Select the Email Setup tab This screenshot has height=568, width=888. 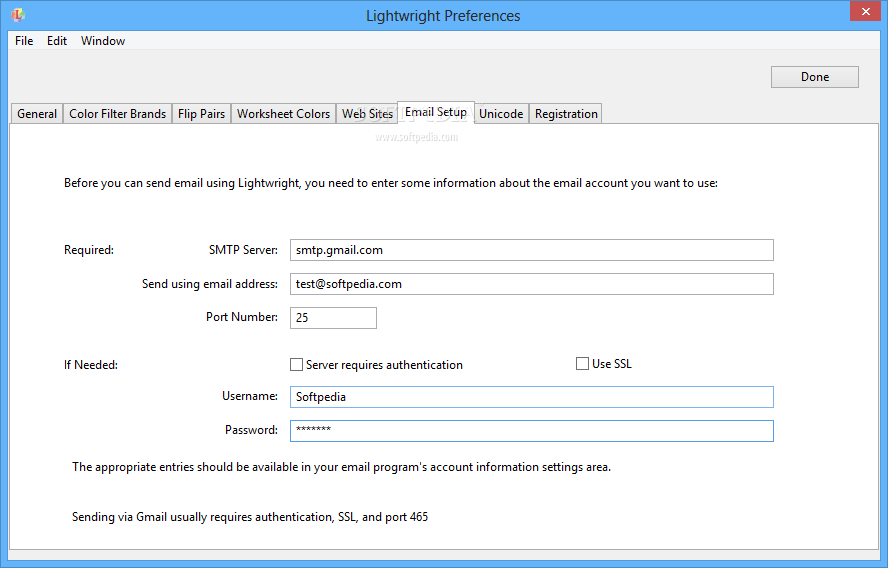coord(436,112)
